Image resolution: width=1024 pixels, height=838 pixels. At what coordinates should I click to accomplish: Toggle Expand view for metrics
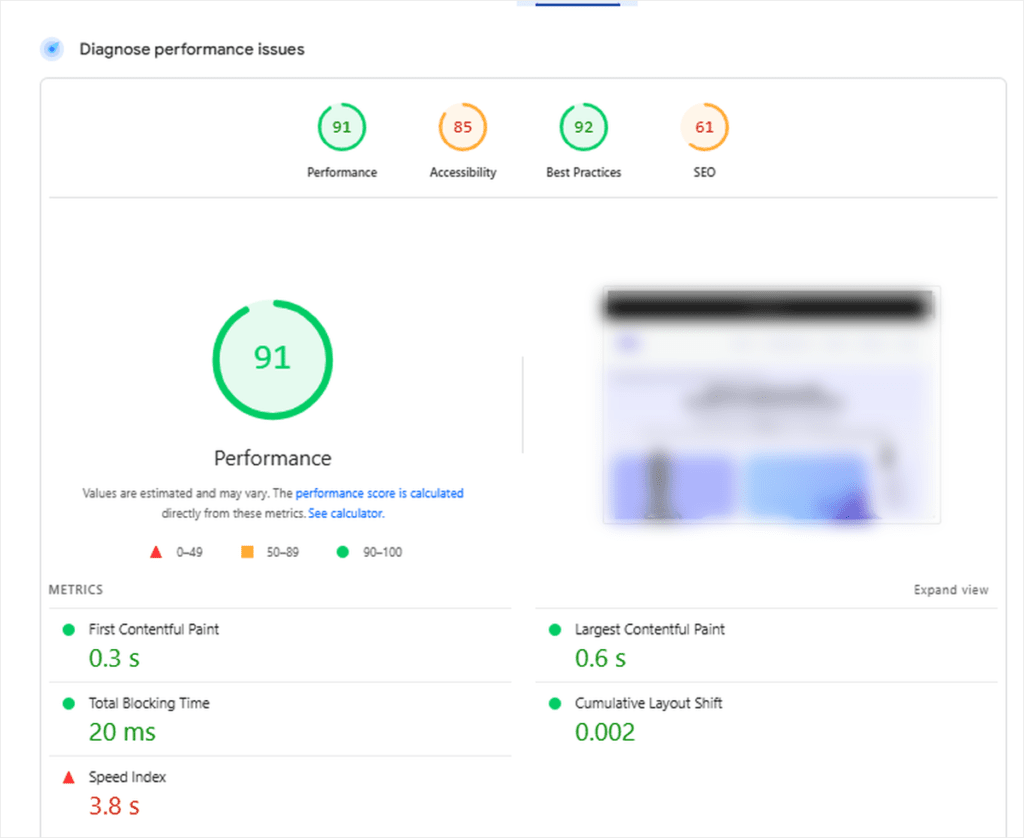click(951, 590)
